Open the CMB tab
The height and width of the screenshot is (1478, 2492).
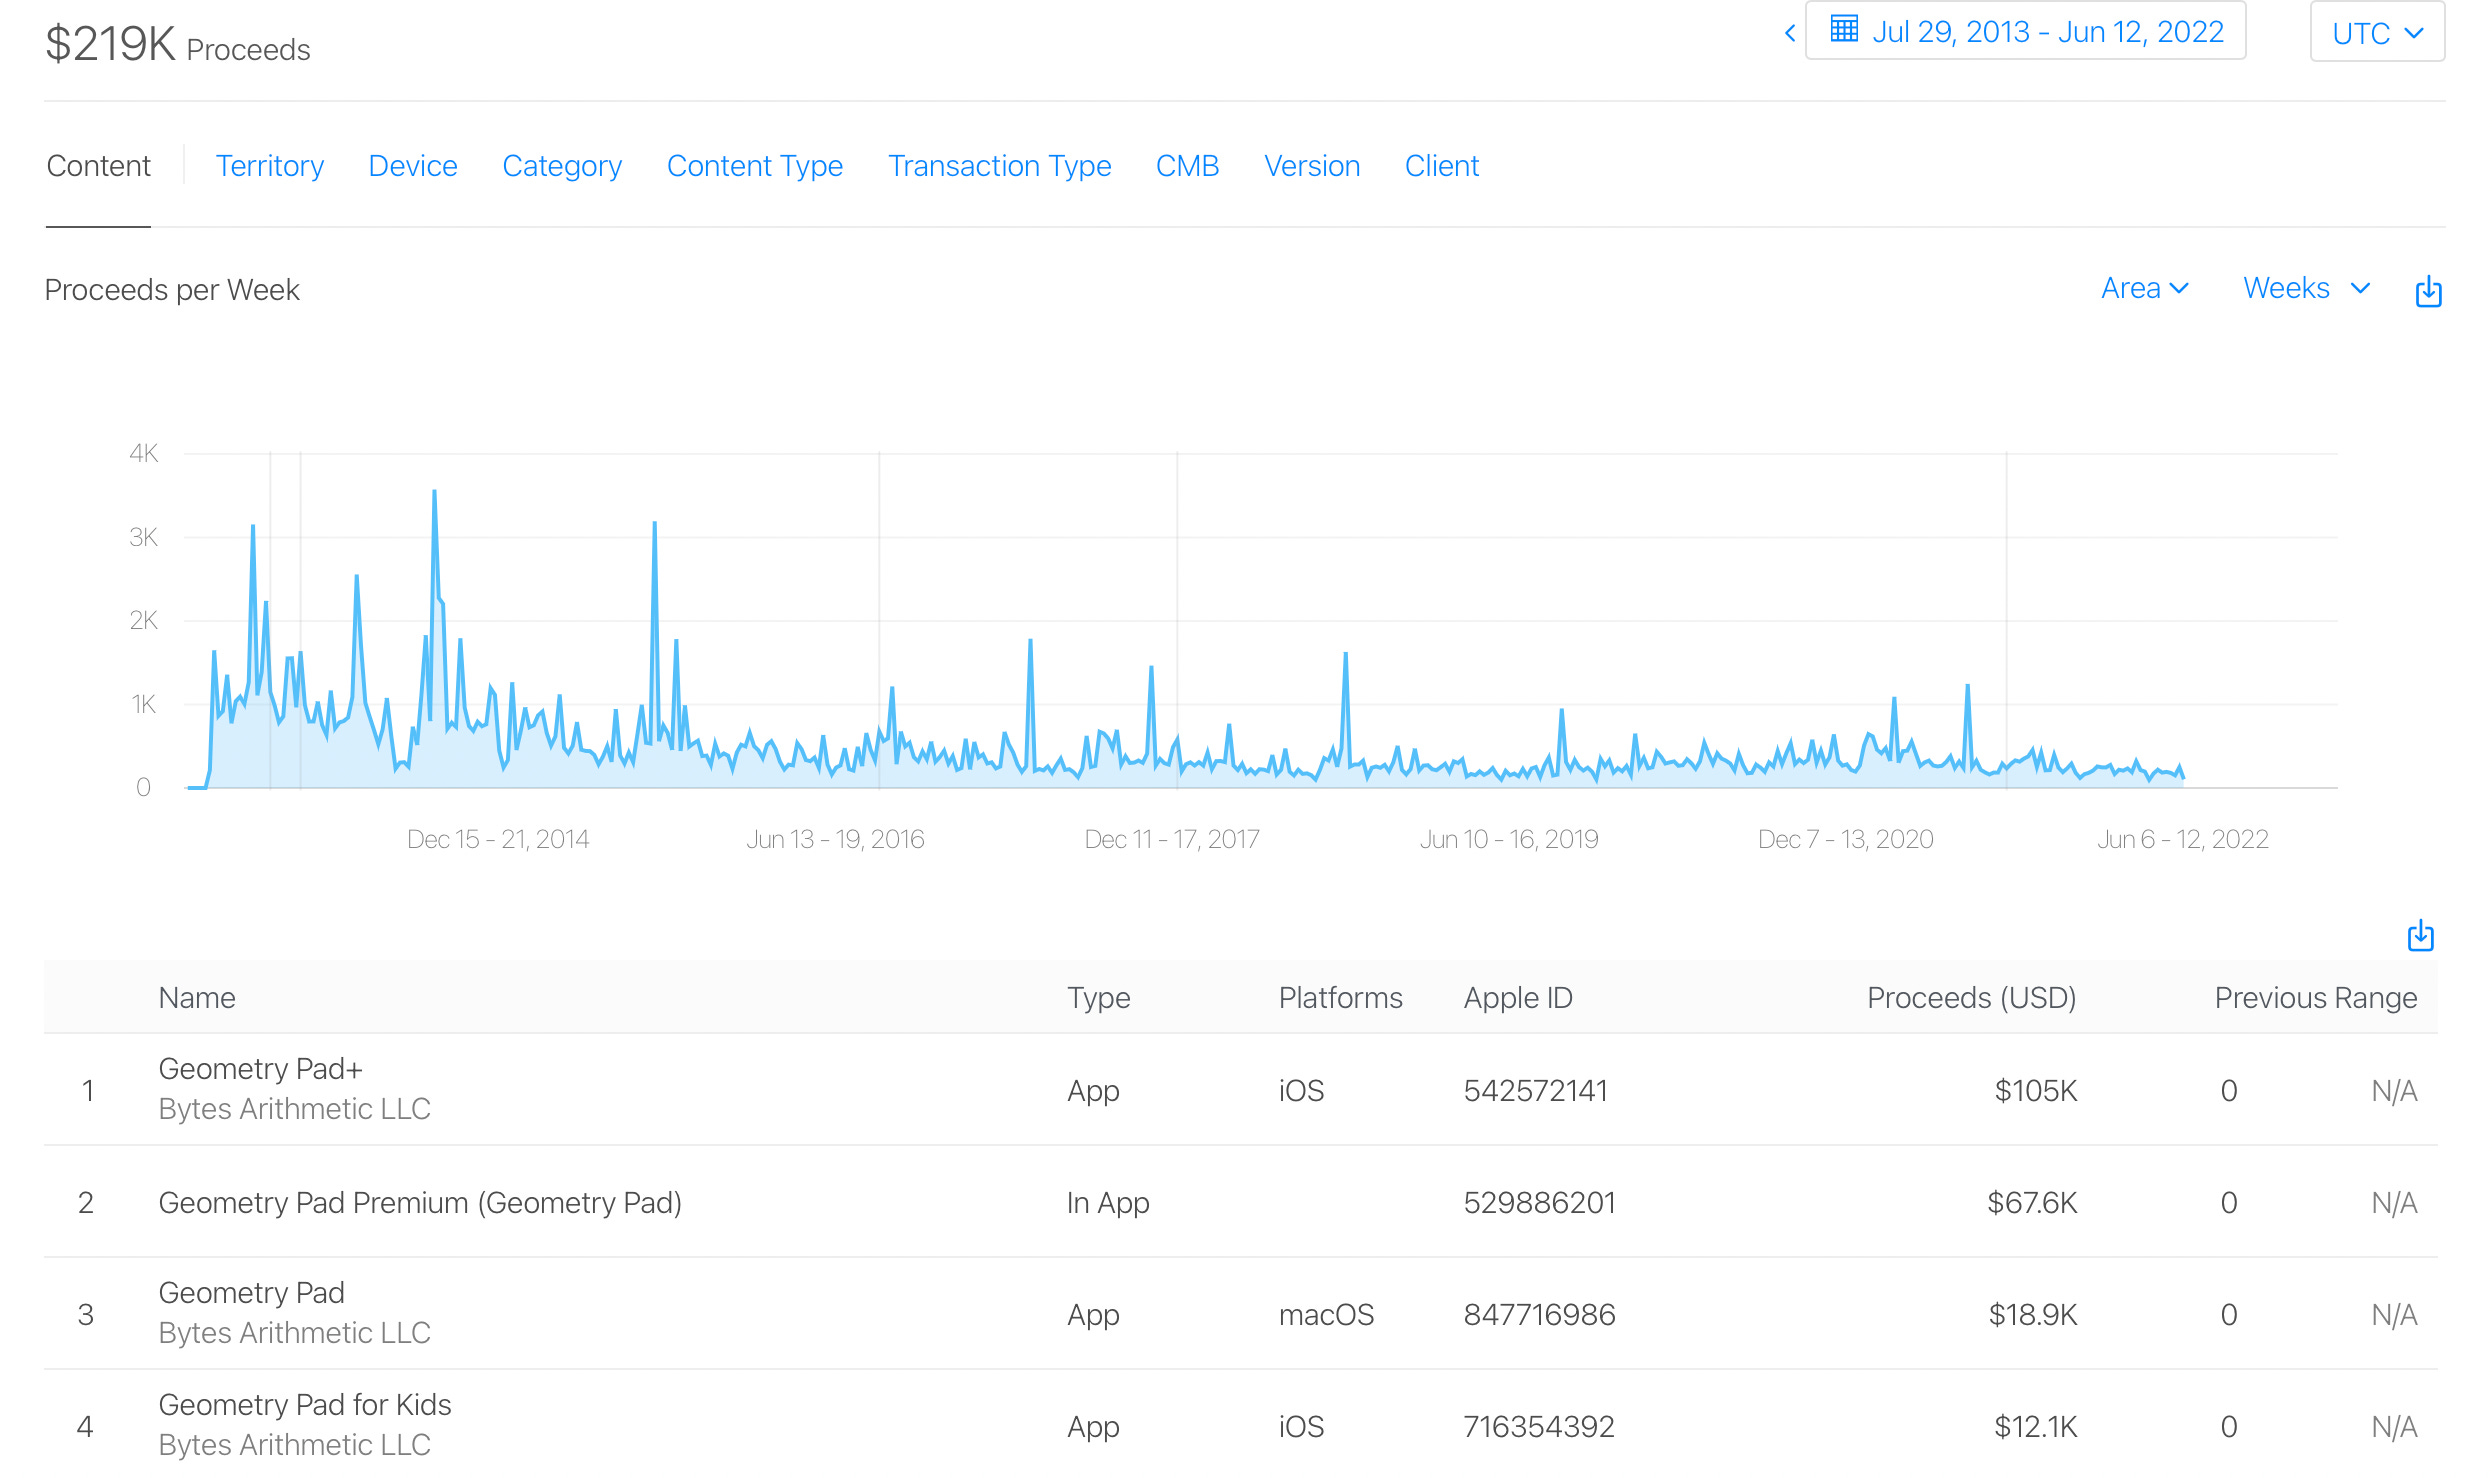tap(1187, 166)
